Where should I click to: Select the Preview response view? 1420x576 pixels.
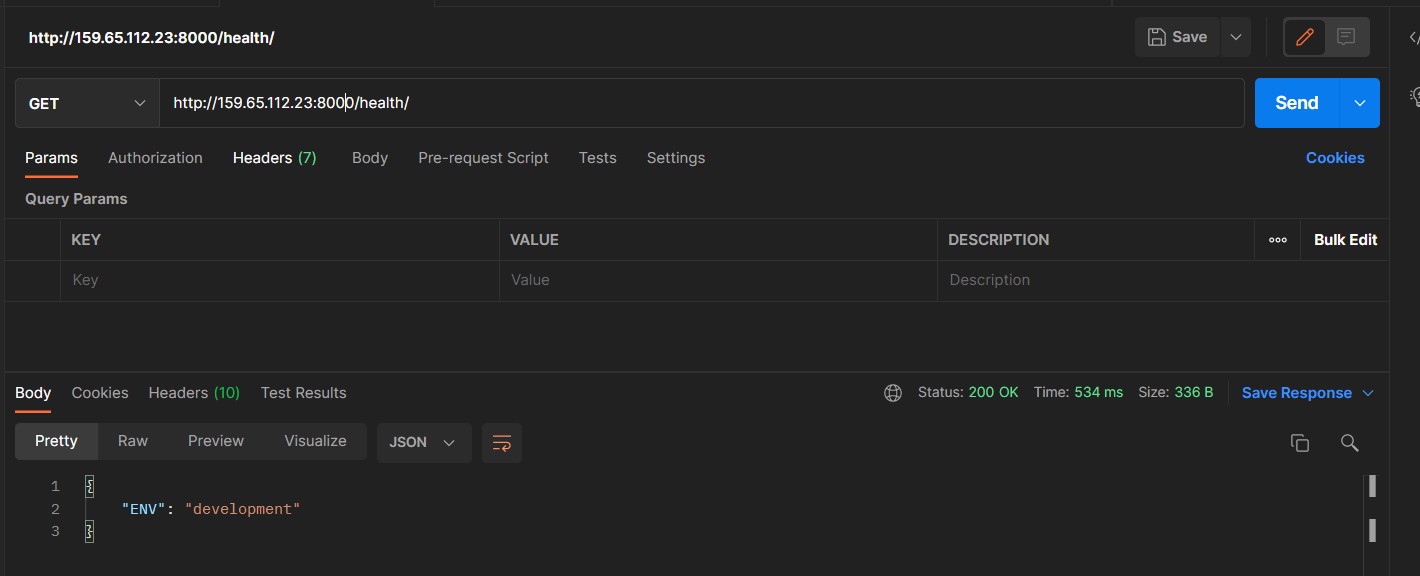216,440
